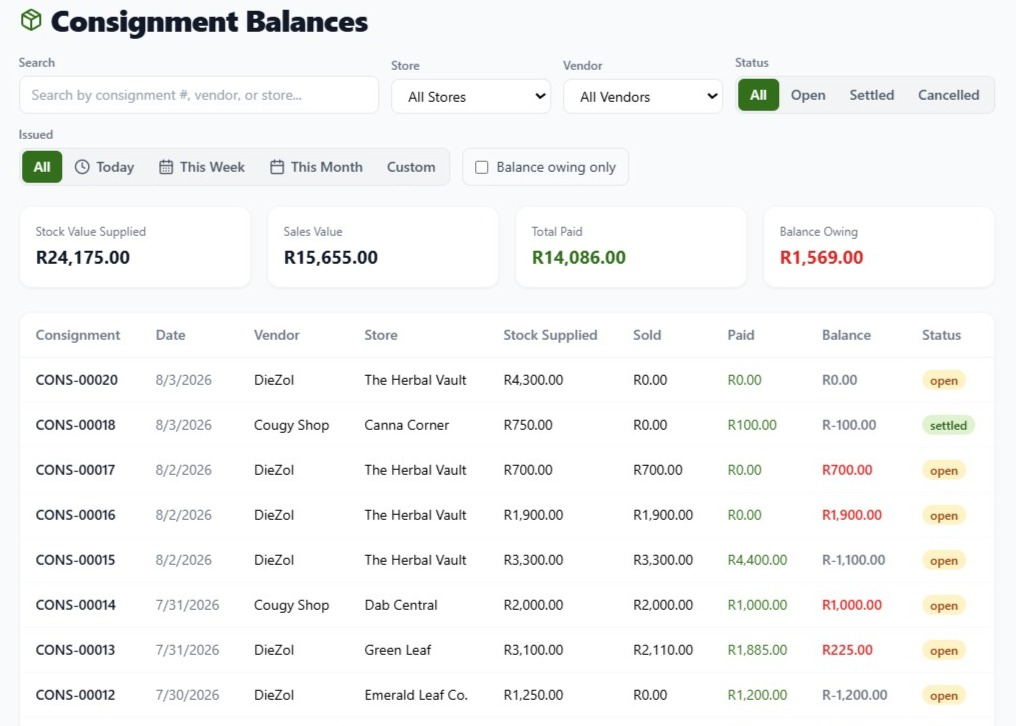Open consignment CONS-00018
Viewport: 1016px width, 726px height.
point(75,425)
